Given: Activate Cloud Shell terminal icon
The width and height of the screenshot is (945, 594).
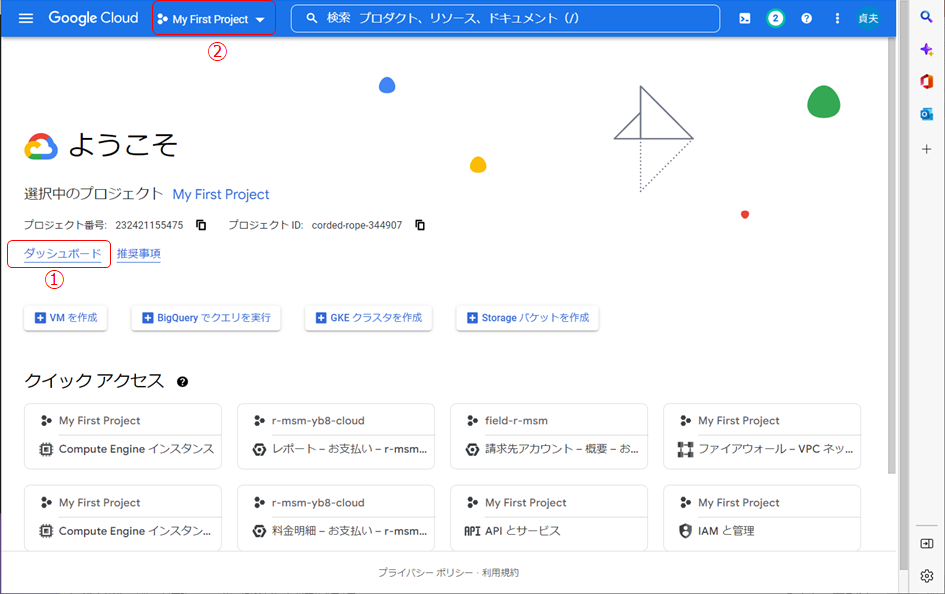Looking at the screenshot, I should coord(744,18).
